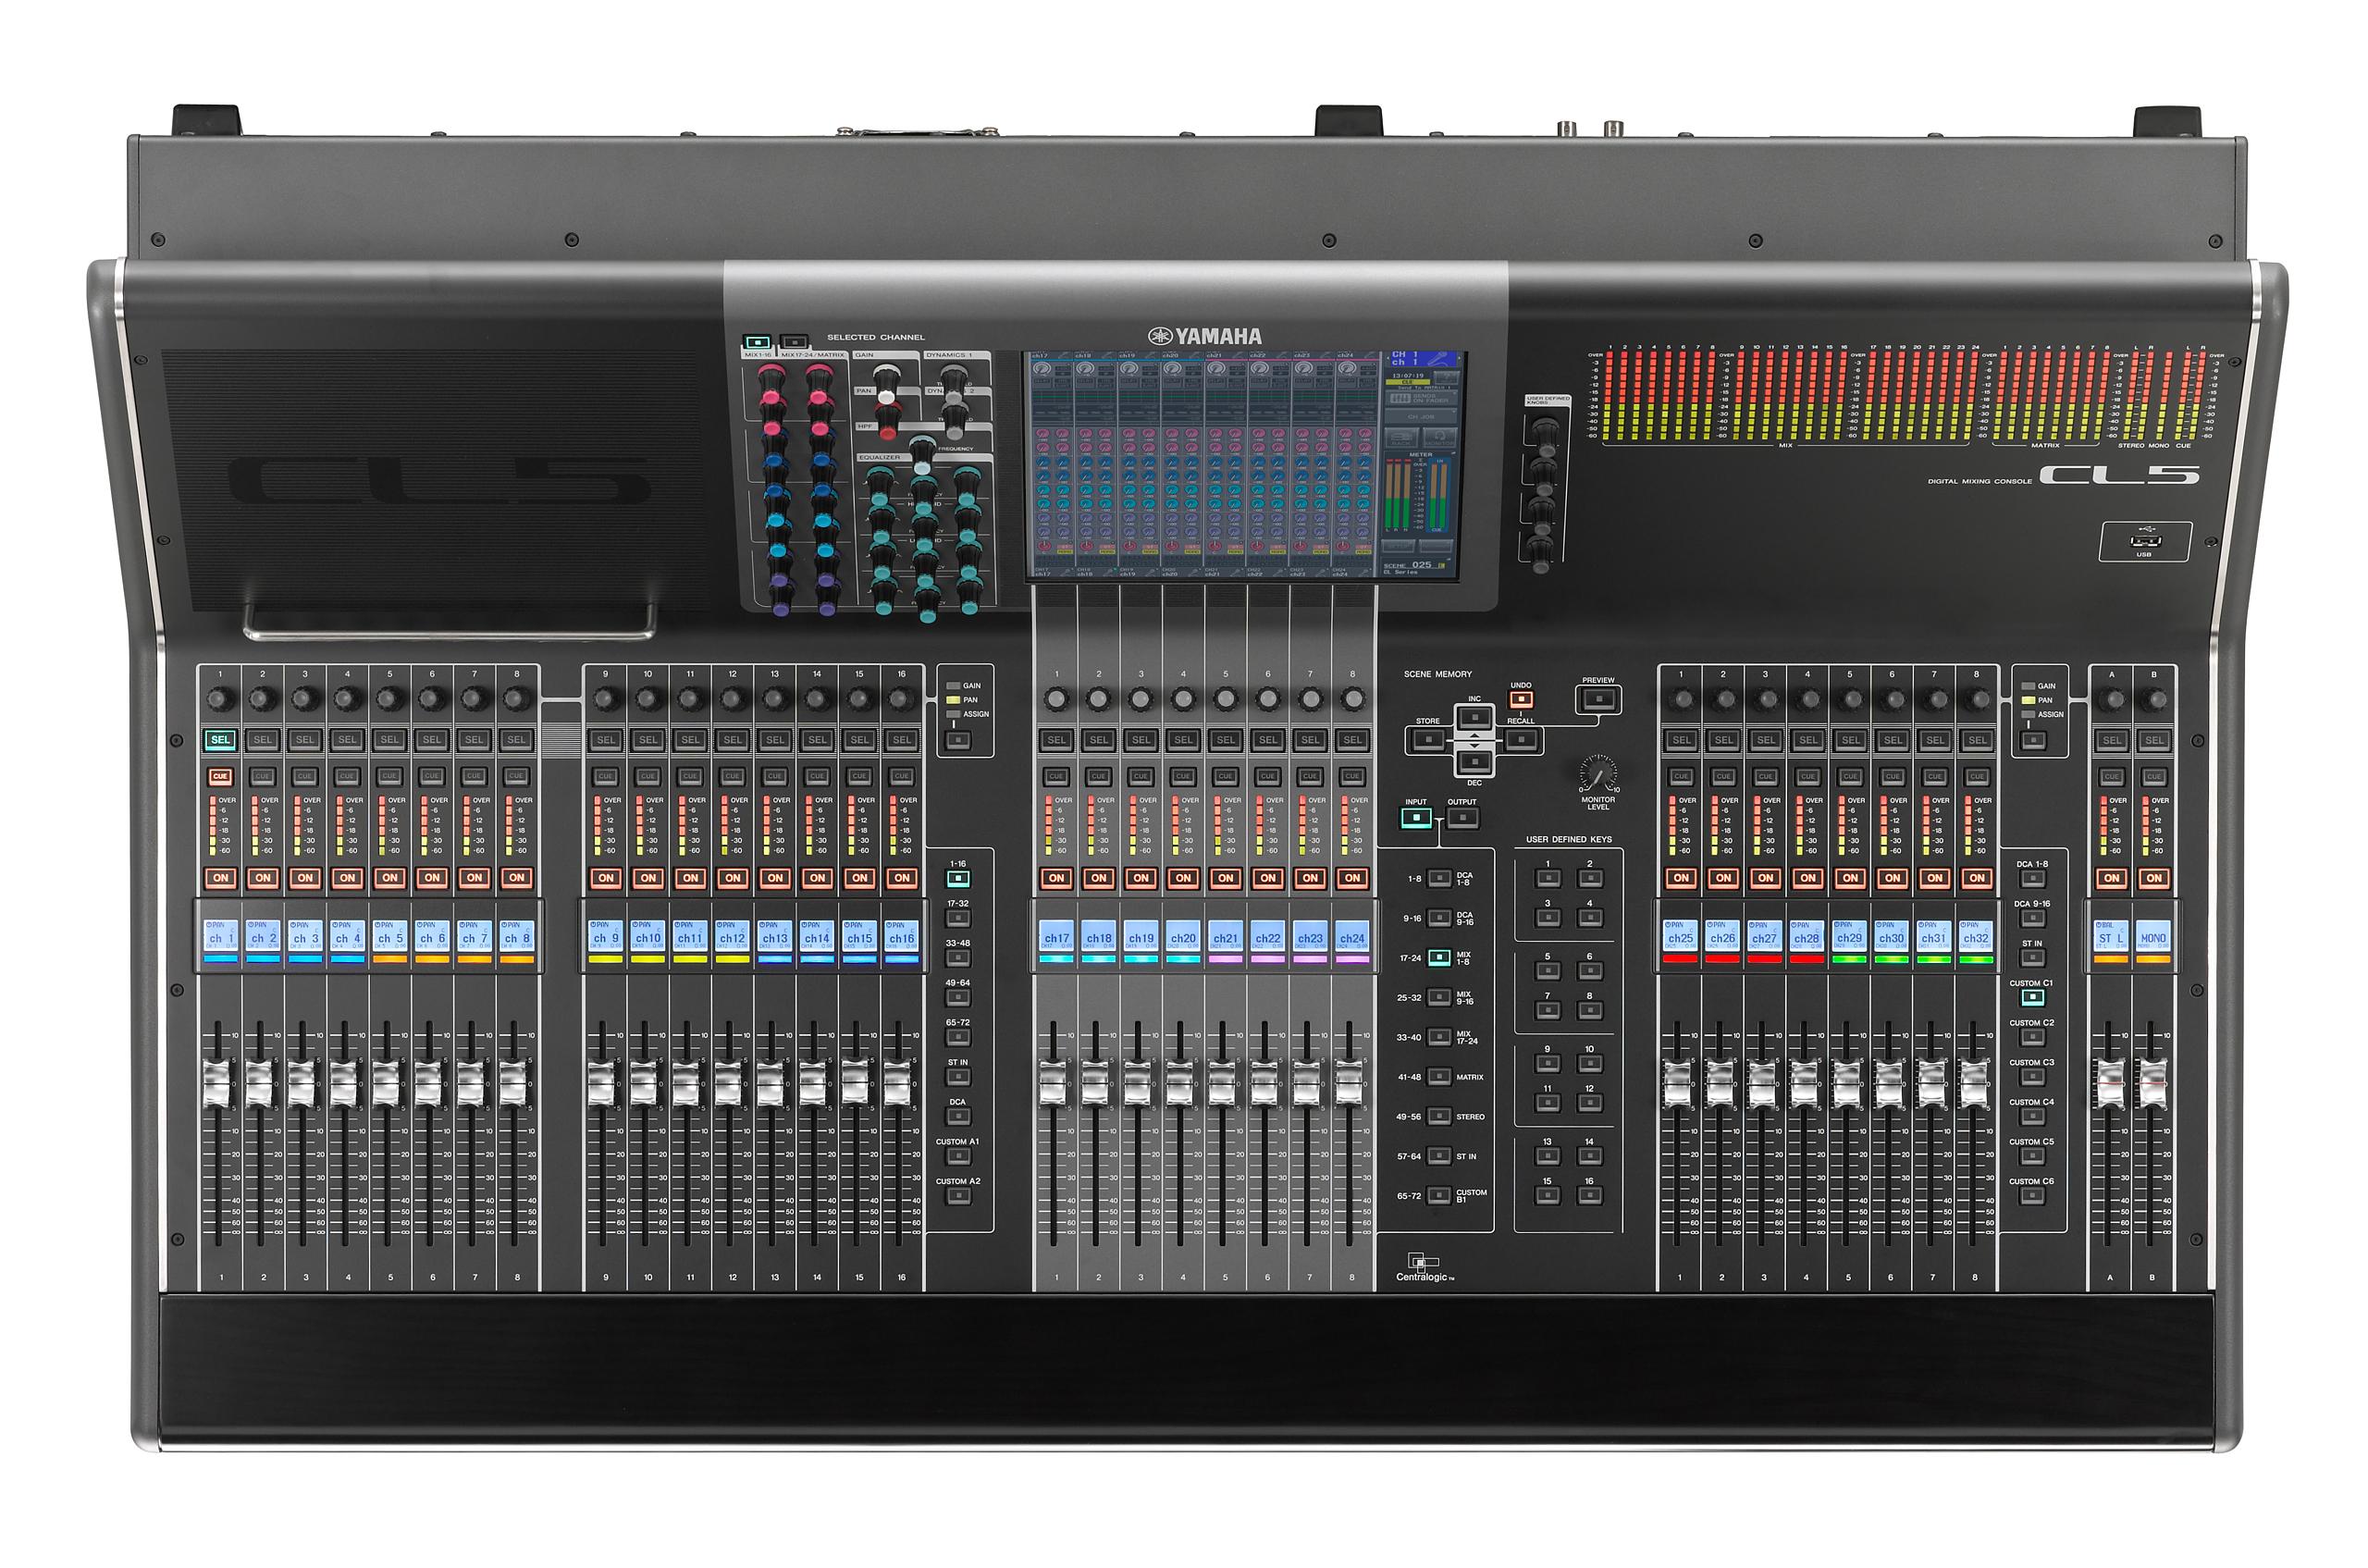Viewport: 2368px width, 1568px height.
Task: Open CH JOB menu on touchscreen
Action: pos(1420,416)
